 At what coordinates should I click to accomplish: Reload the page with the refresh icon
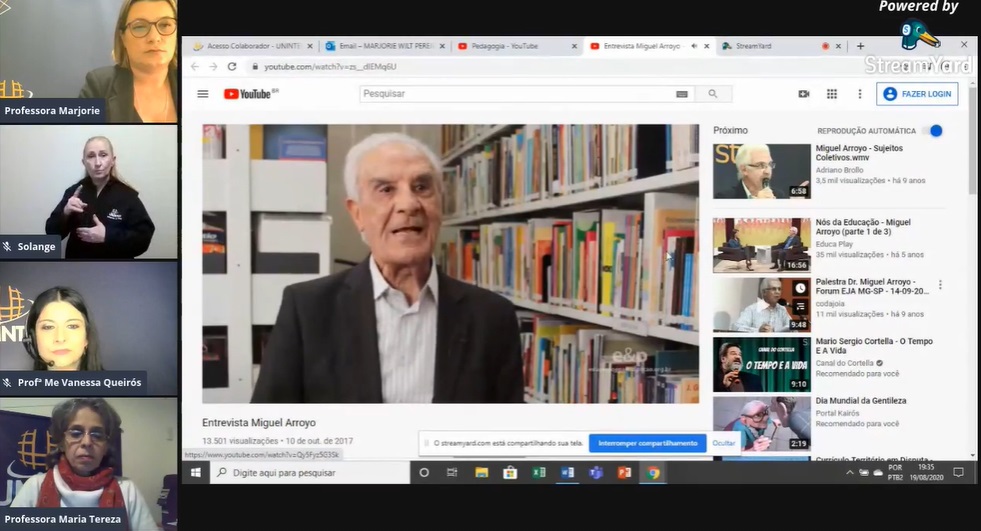point(232,66)
